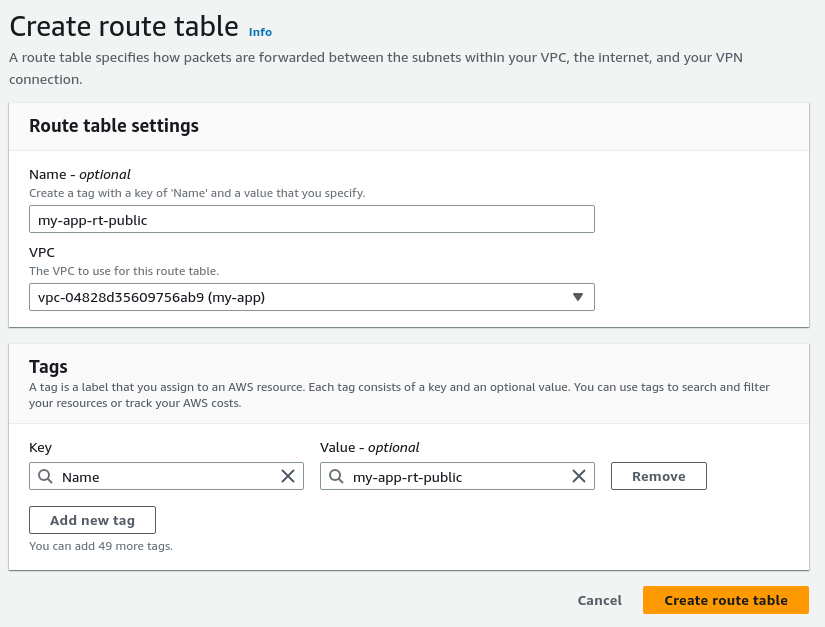Screen dimensions: 825x627
Task: Click the 'Name - optional' field label
Action: point(80,174)
